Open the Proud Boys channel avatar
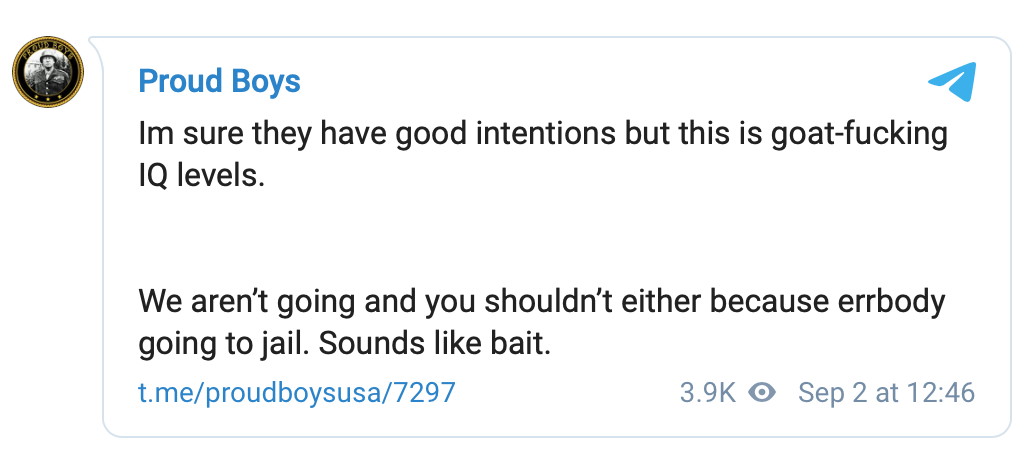The width and height of the screenshot is (1036, 454). 48,72
